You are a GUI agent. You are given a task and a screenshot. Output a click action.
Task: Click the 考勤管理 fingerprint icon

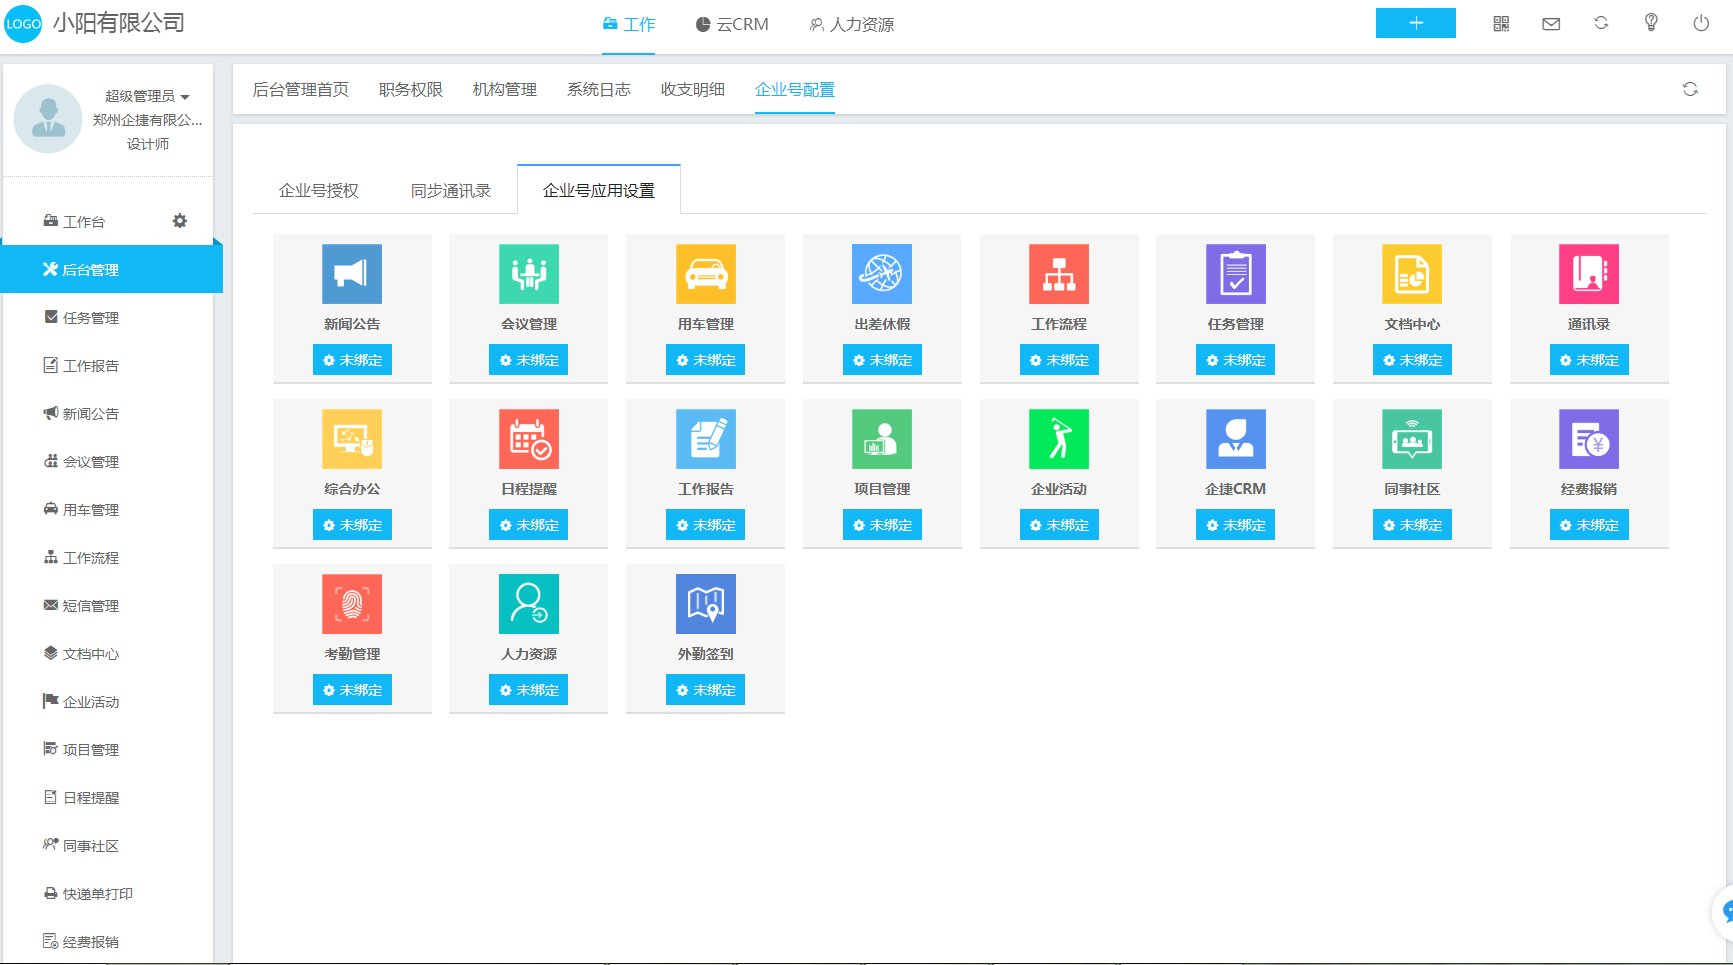tap(352, 604)
